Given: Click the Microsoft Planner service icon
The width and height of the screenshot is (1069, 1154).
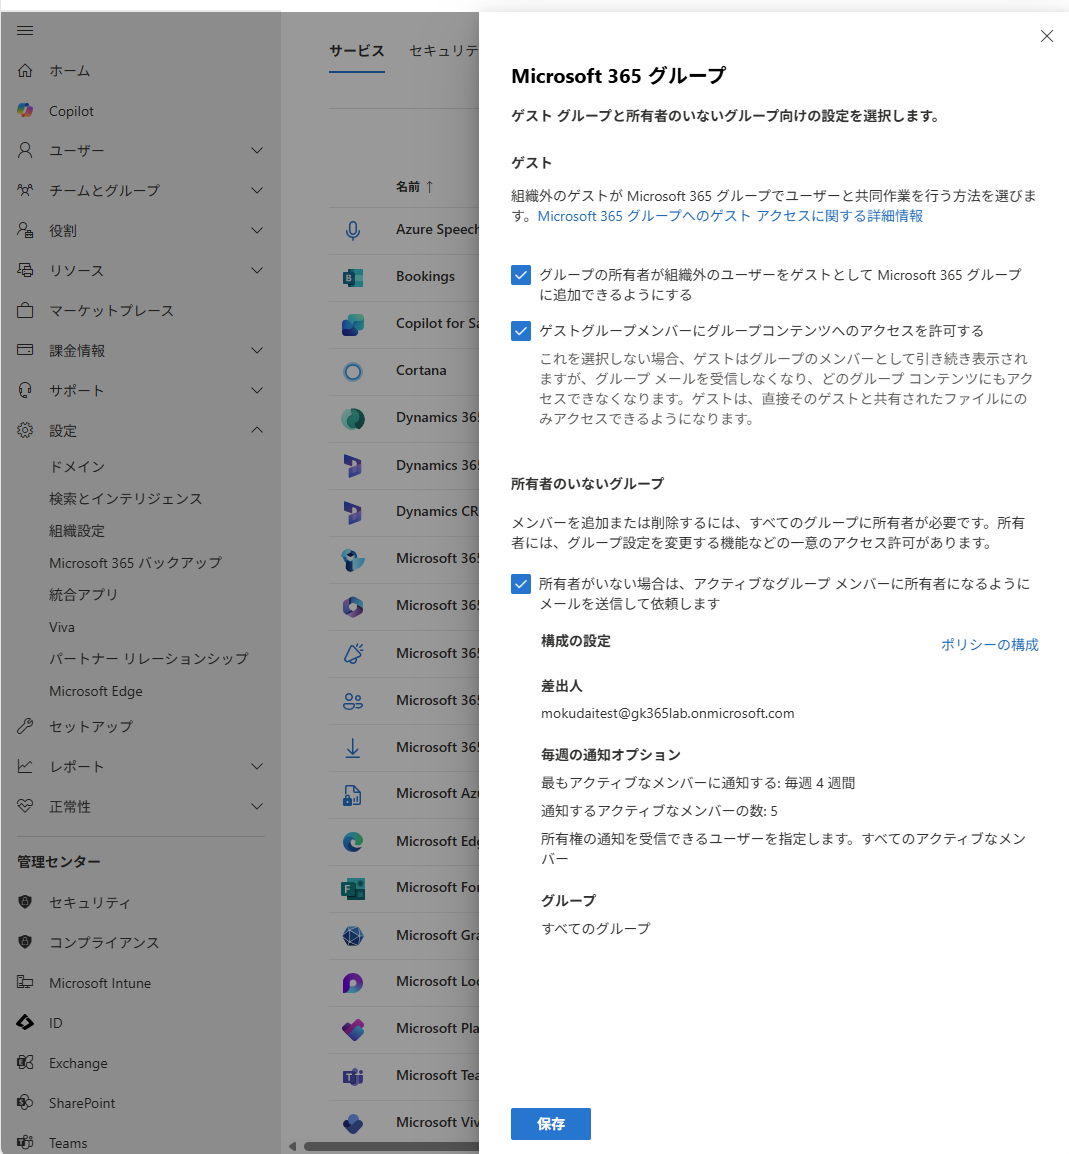Looking at the screenshot, I should point(353,1029).
